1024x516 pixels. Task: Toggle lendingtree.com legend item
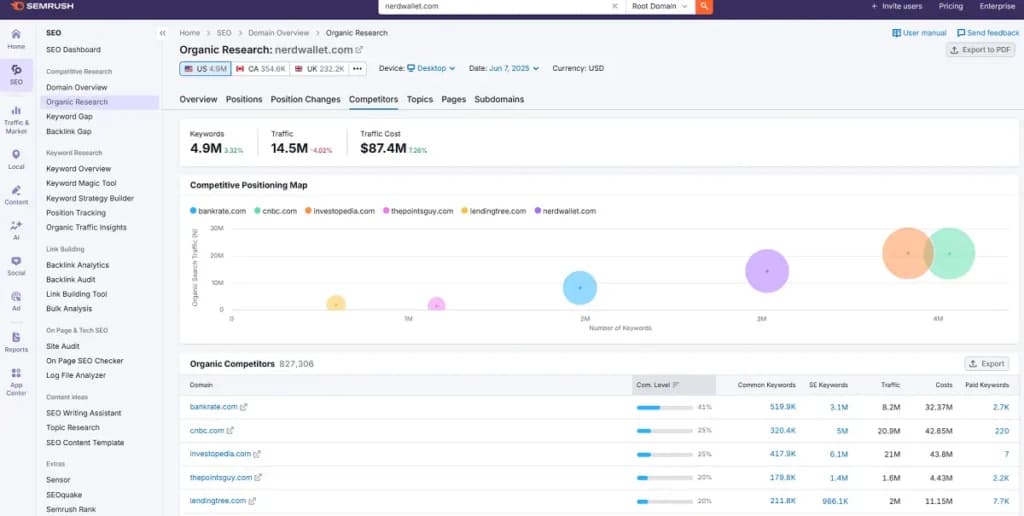[494, 211]
